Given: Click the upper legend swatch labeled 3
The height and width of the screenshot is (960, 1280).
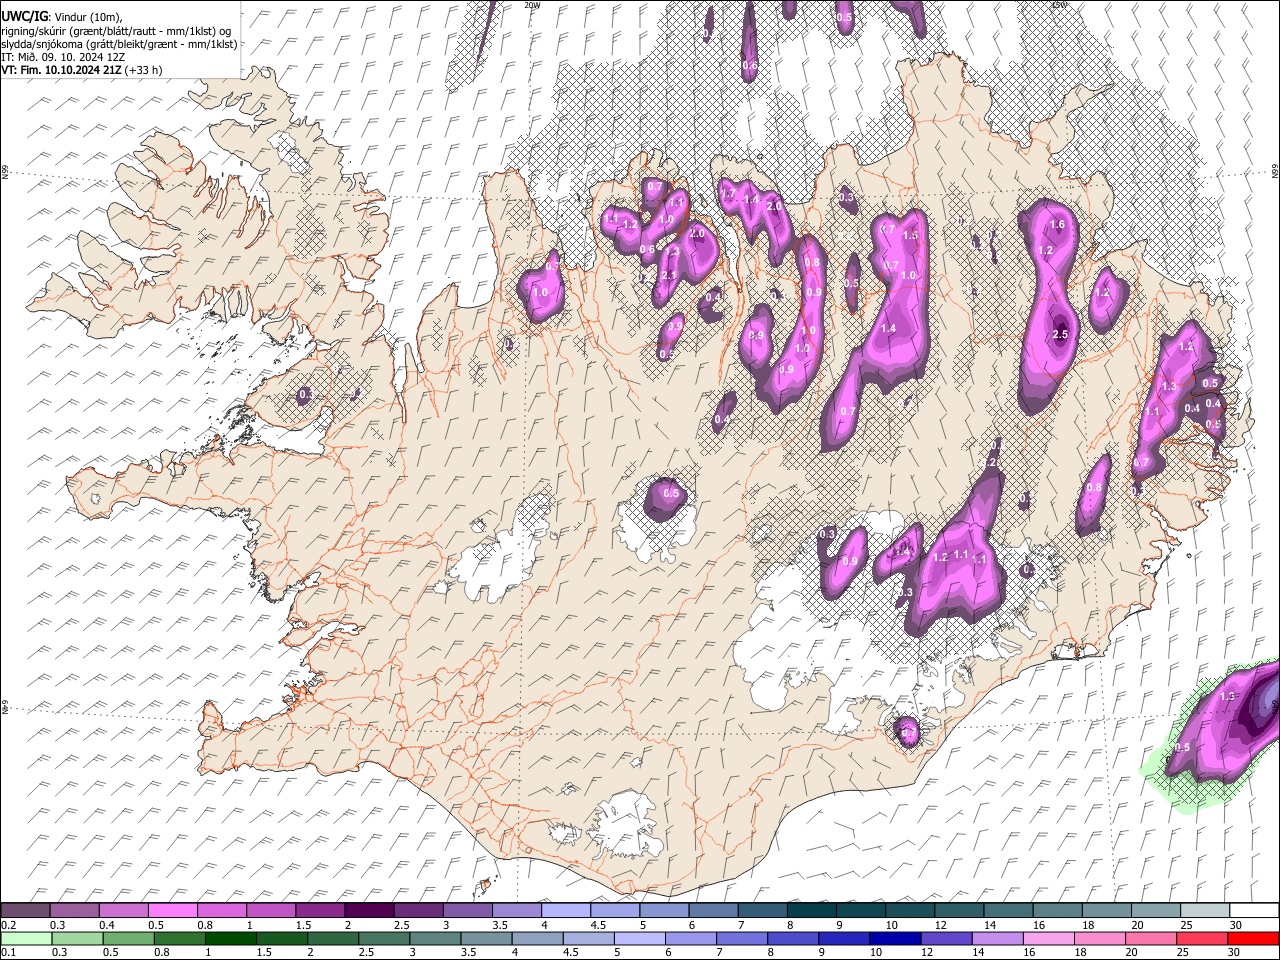Looking at the screenshot, I should tap(466, 910).
